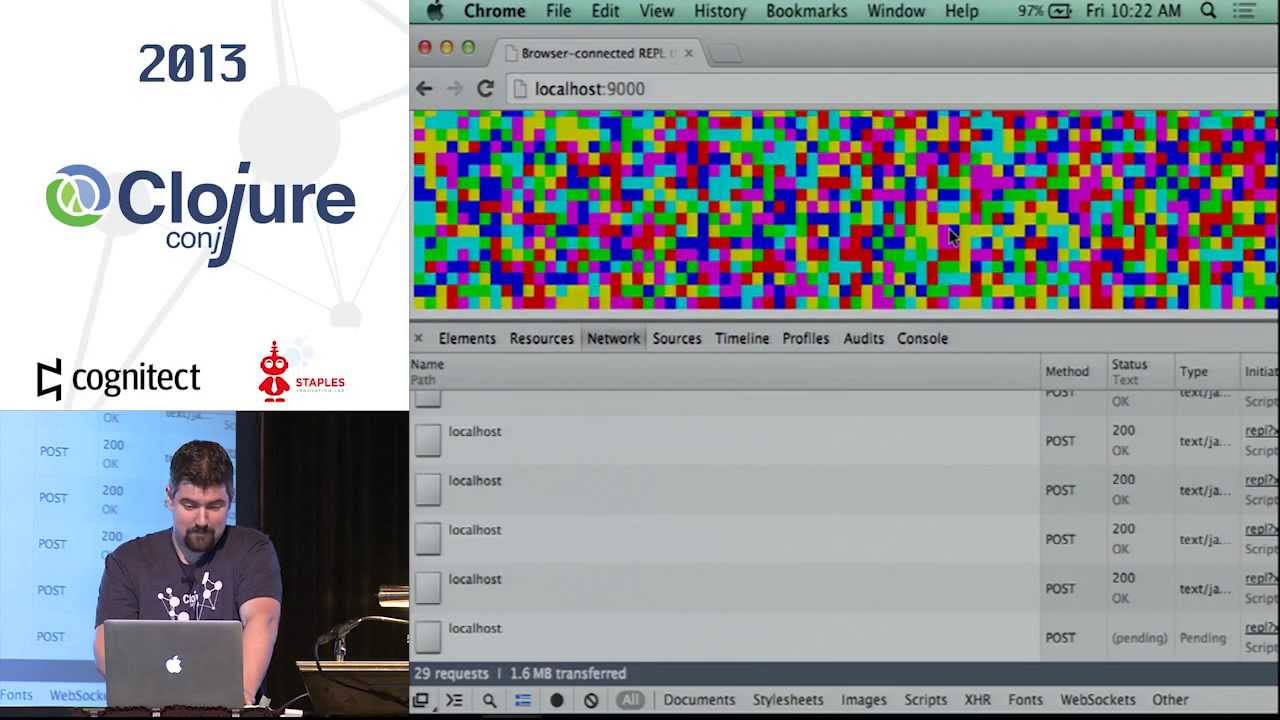Image resolution: width=1280 pixels, height=720 pixels.
Task: Sort by the Type column header
Action: (x=1206, y=371)
